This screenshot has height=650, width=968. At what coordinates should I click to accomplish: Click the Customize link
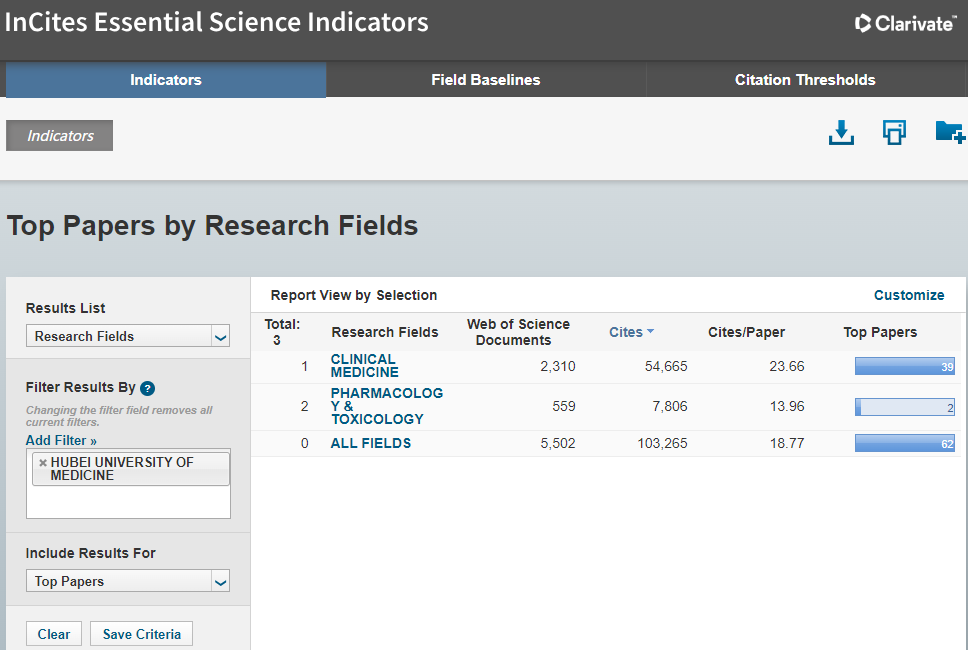[908, 295]
